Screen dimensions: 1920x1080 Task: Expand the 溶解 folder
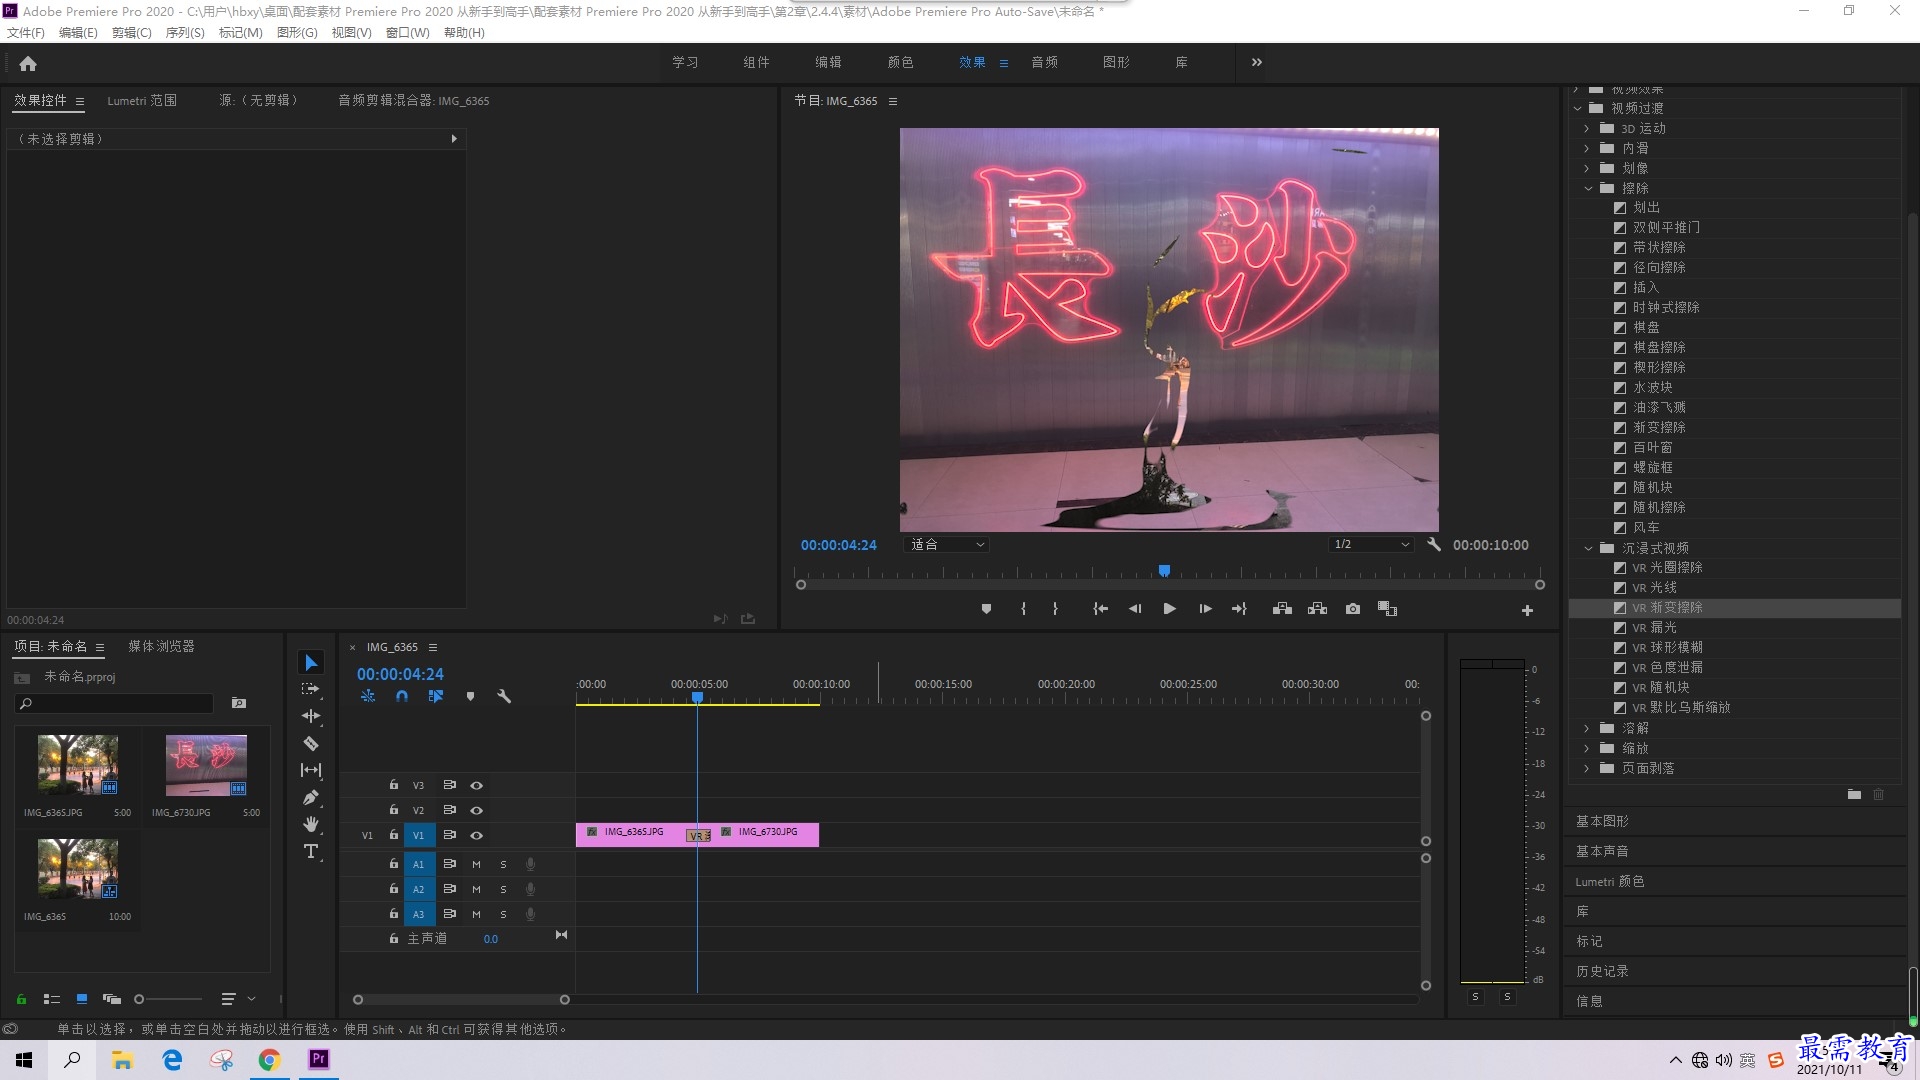[1587, 728]
